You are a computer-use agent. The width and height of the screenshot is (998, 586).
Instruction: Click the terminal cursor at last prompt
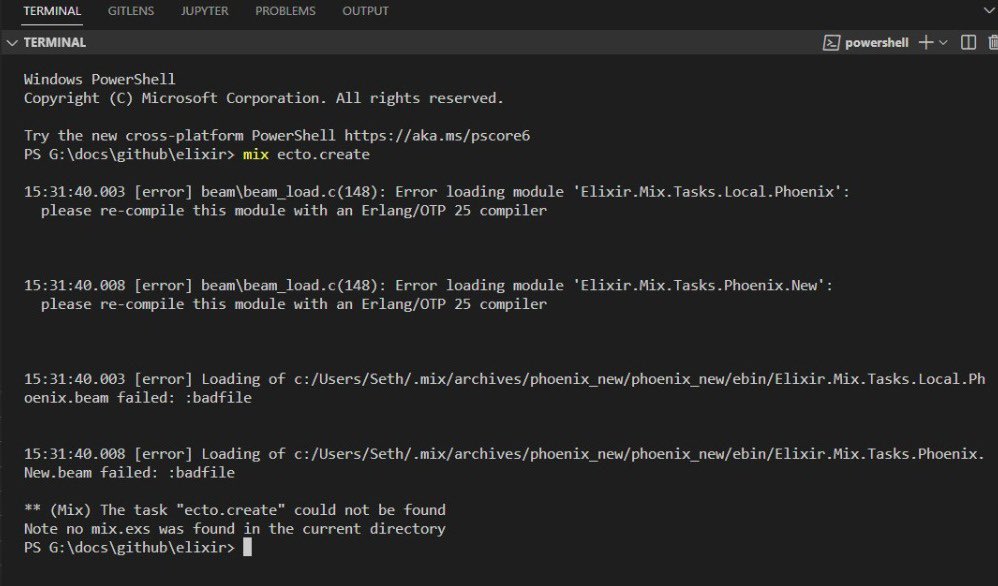tap(248, 547)
